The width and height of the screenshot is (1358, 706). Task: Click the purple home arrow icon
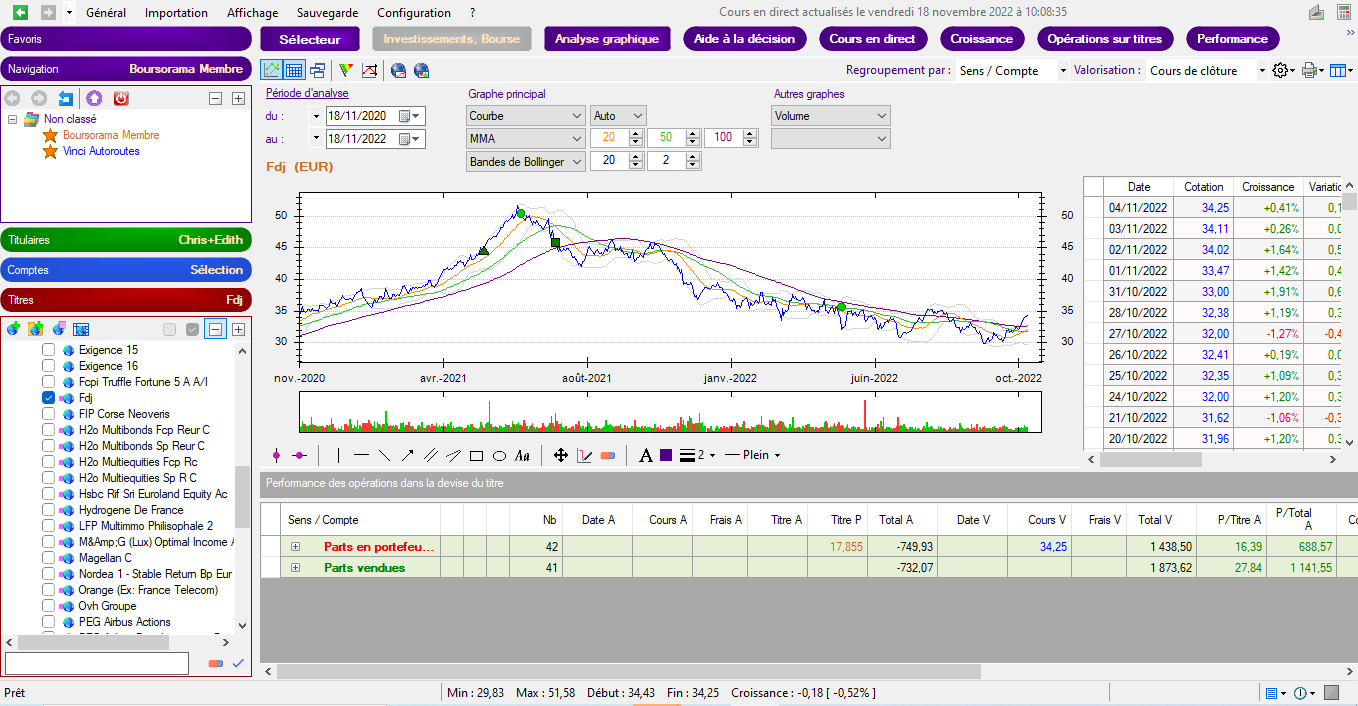click(x=94, y=99)
